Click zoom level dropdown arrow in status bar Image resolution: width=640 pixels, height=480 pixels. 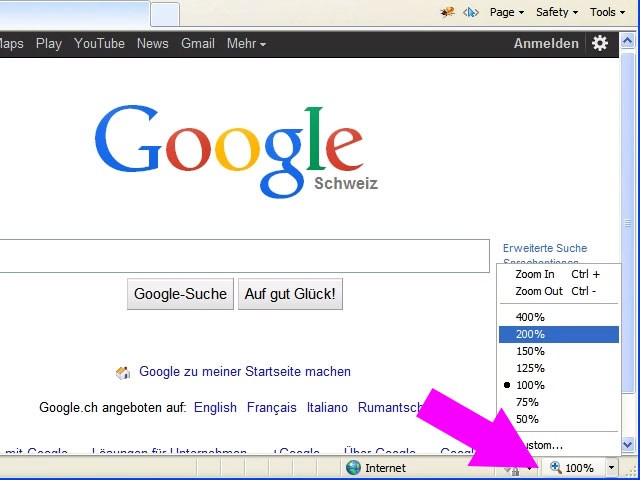pyautogui.click(x=611, y=467)
